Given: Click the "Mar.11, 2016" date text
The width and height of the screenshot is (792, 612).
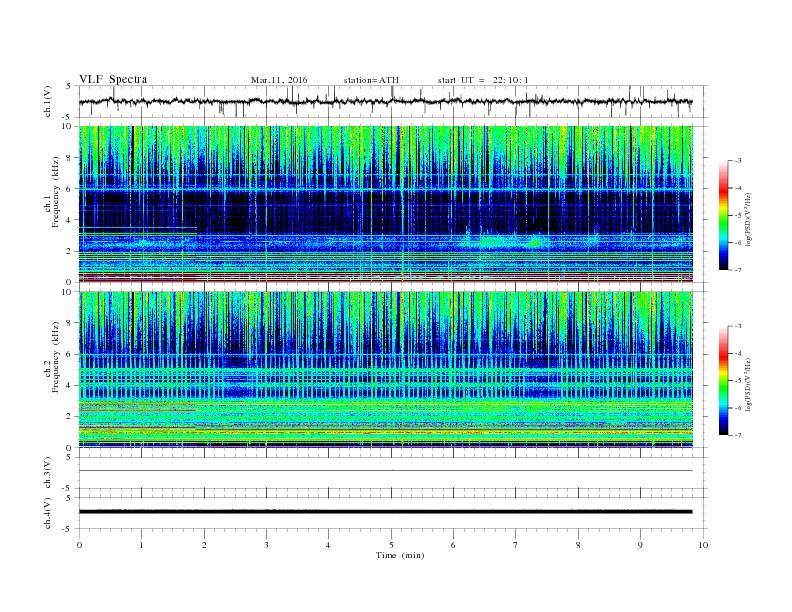Looking at the screenshot, I should [x=279, y=80].
